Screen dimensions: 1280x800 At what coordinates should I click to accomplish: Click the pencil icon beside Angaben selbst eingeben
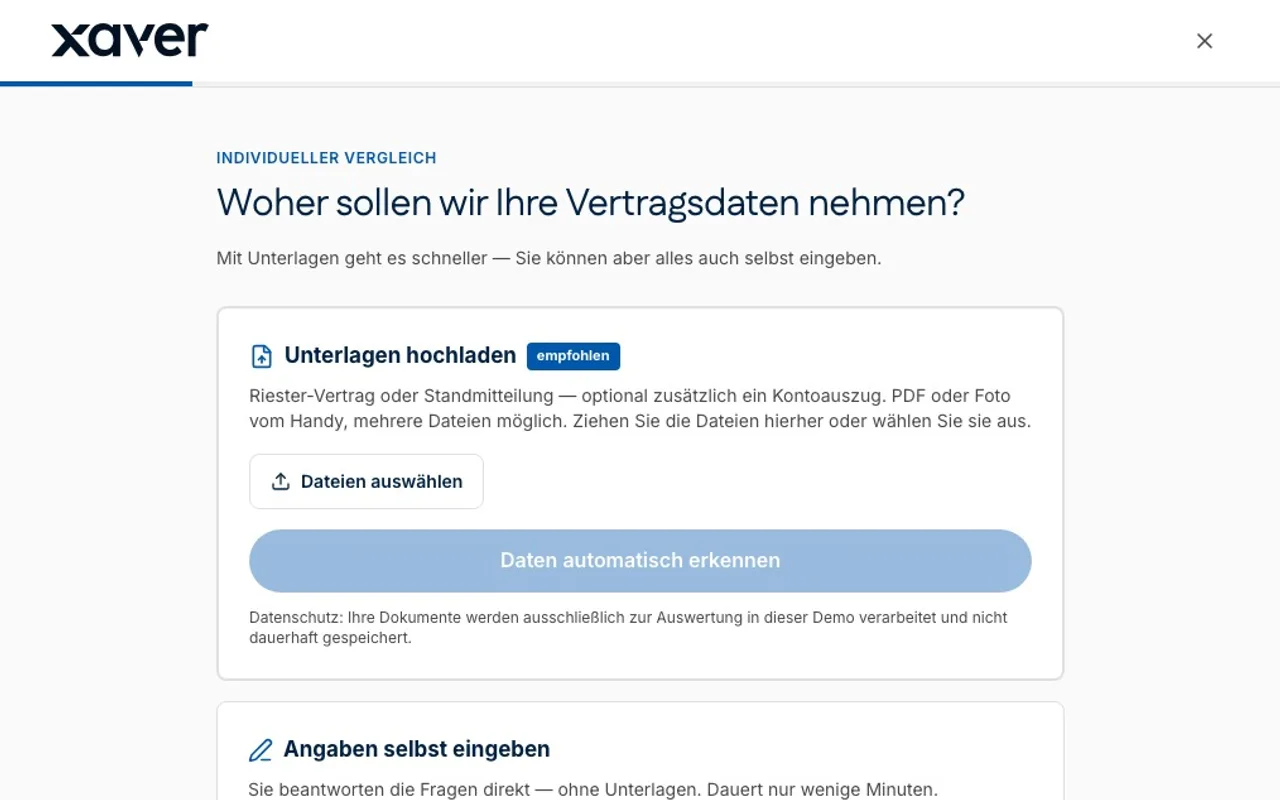[x=260, y=750]
